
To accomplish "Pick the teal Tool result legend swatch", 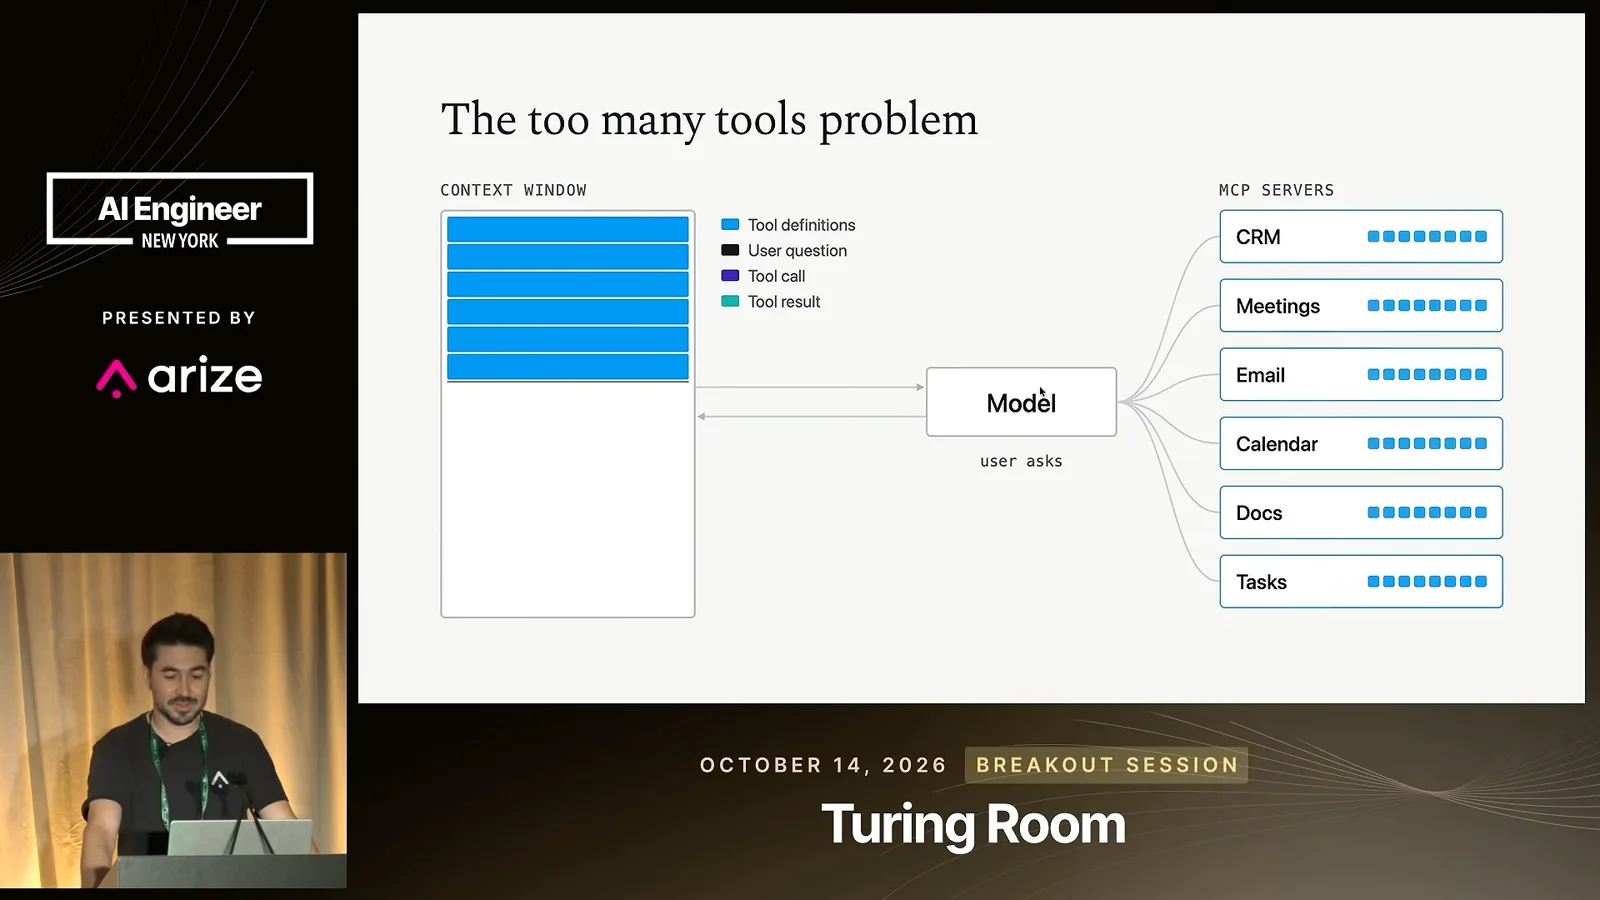I will [x=730, y=301].
